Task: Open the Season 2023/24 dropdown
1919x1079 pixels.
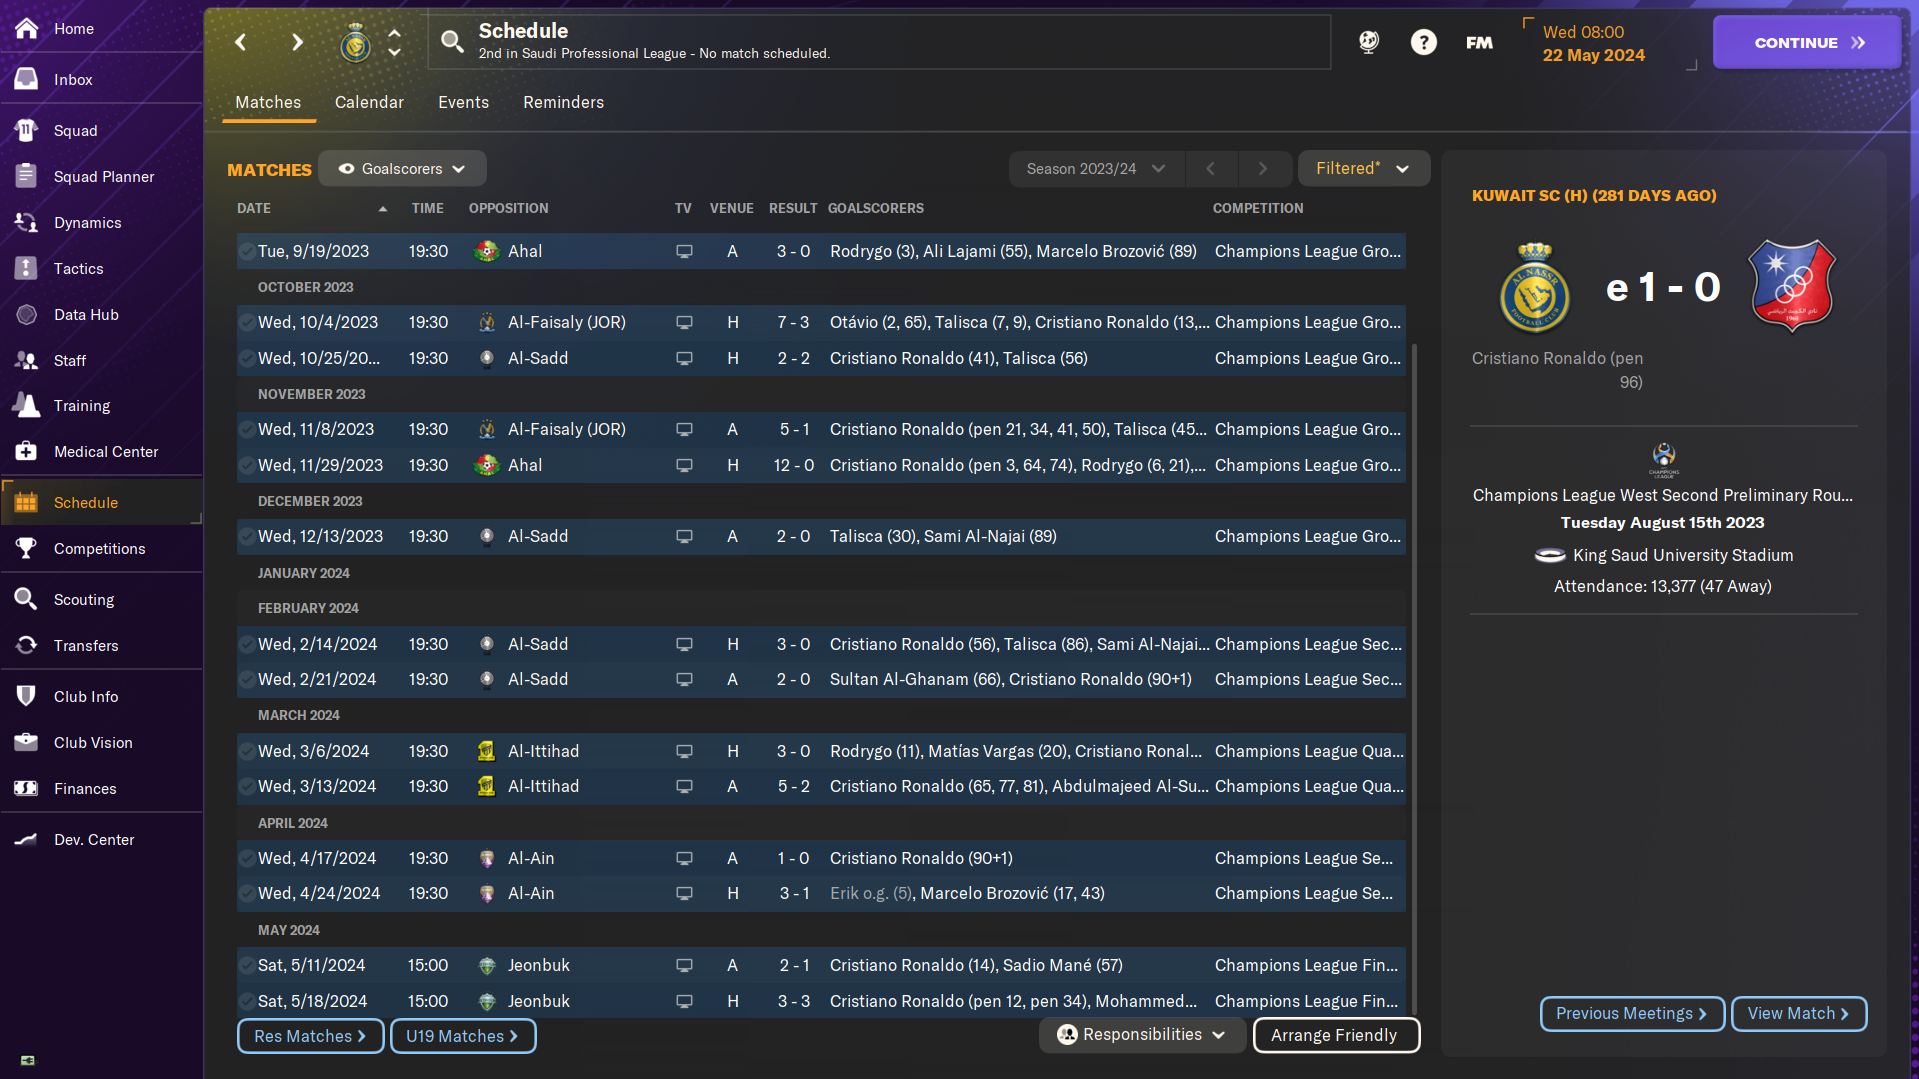Action: 1096,169
